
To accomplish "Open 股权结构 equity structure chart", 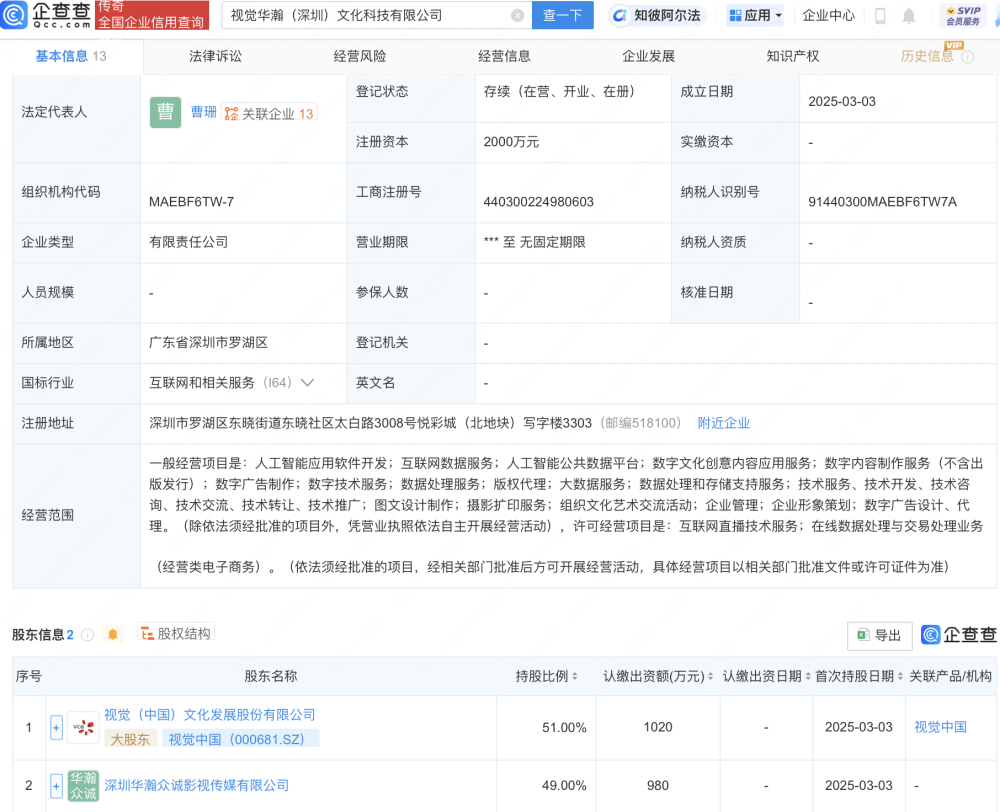I will (176, 633).
